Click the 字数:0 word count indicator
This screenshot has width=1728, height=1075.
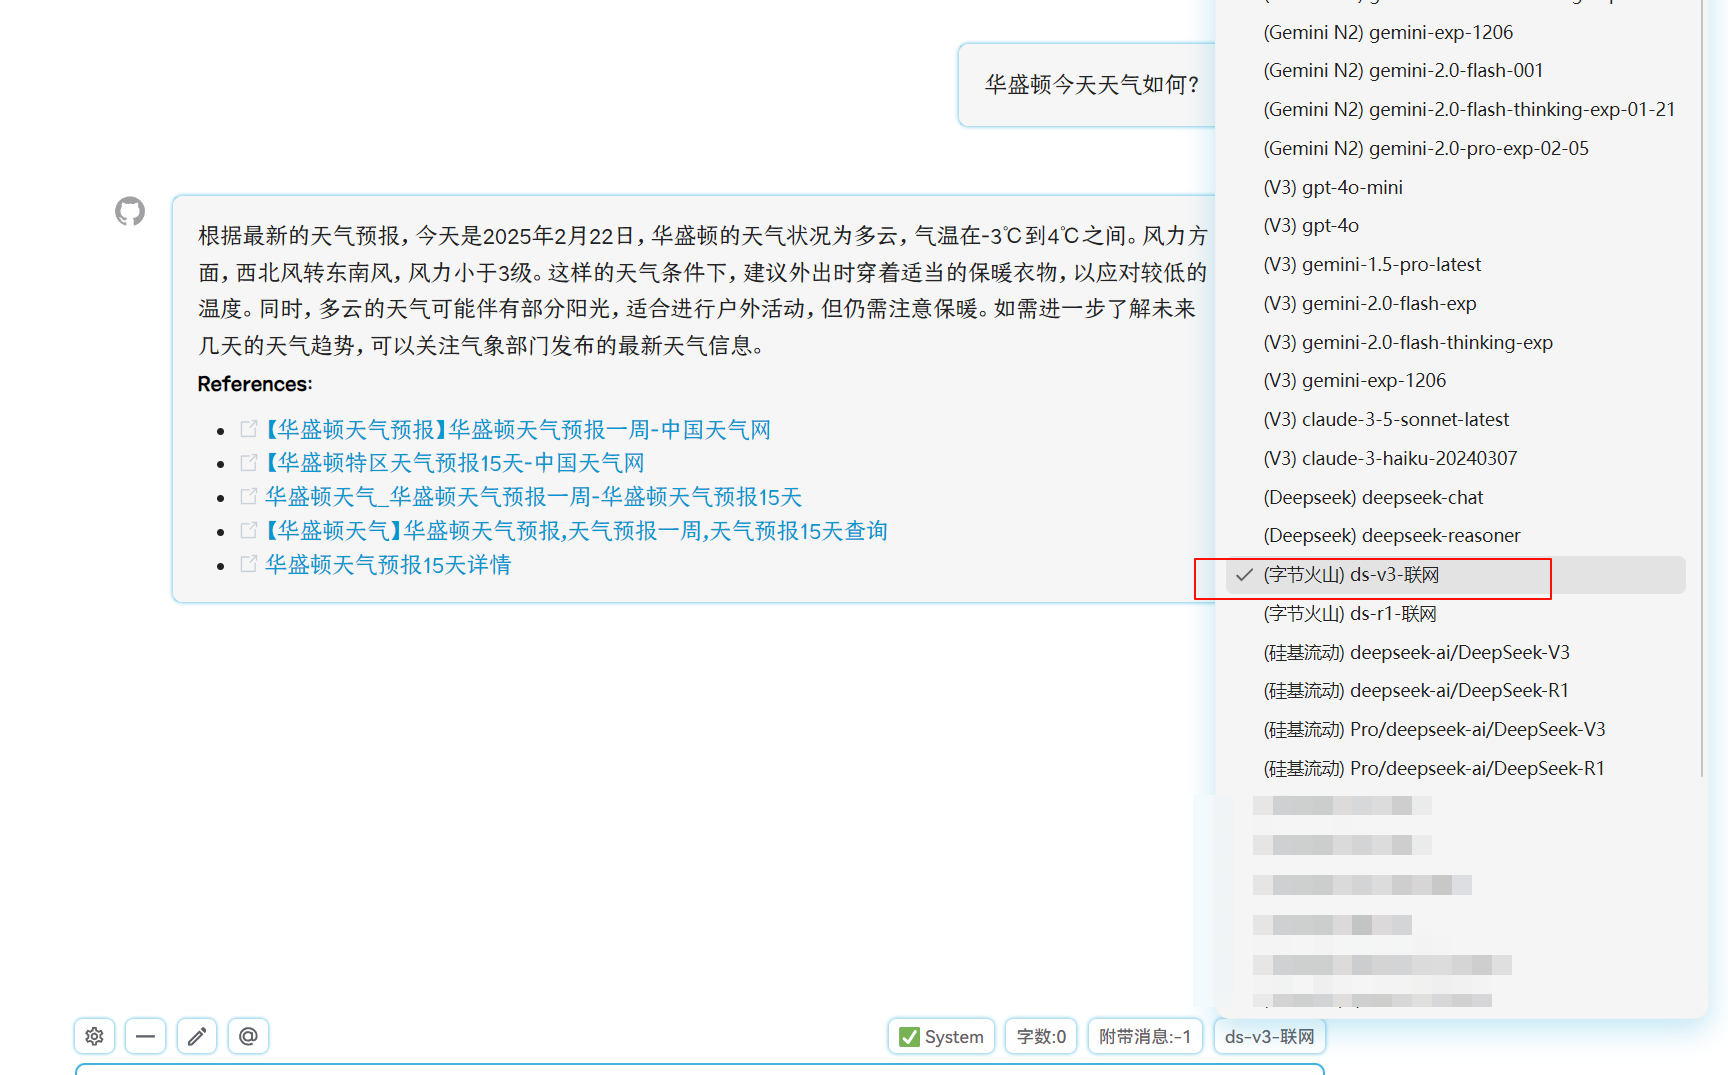1041,1036
